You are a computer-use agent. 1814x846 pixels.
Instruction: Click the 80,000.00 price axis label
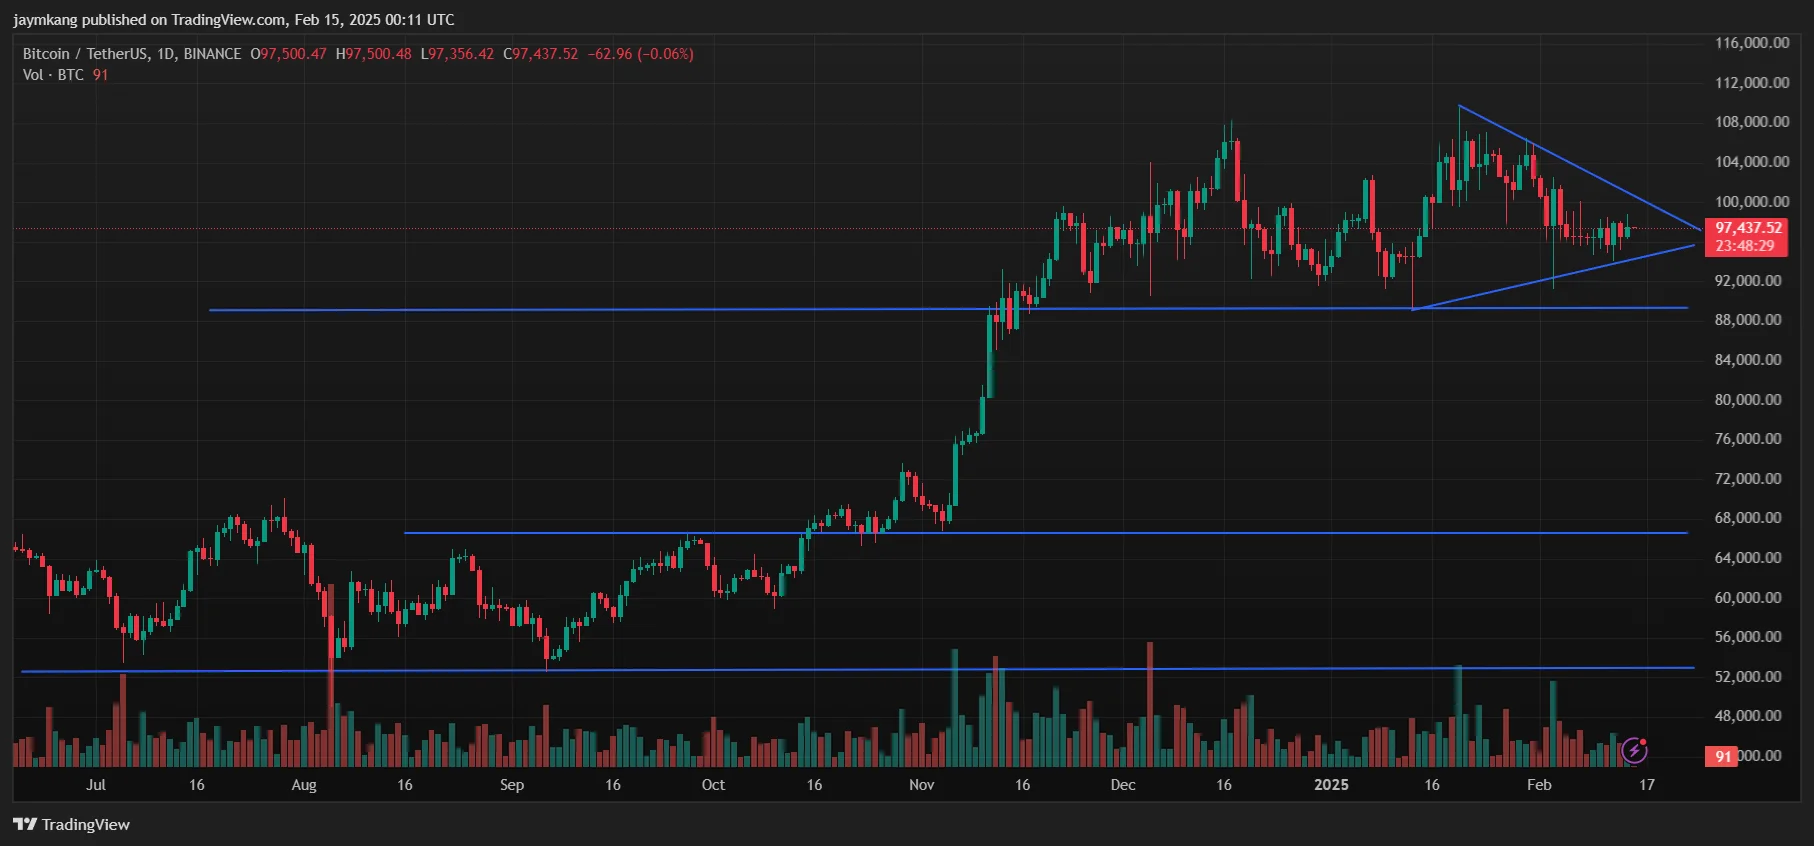point(1748,399)
